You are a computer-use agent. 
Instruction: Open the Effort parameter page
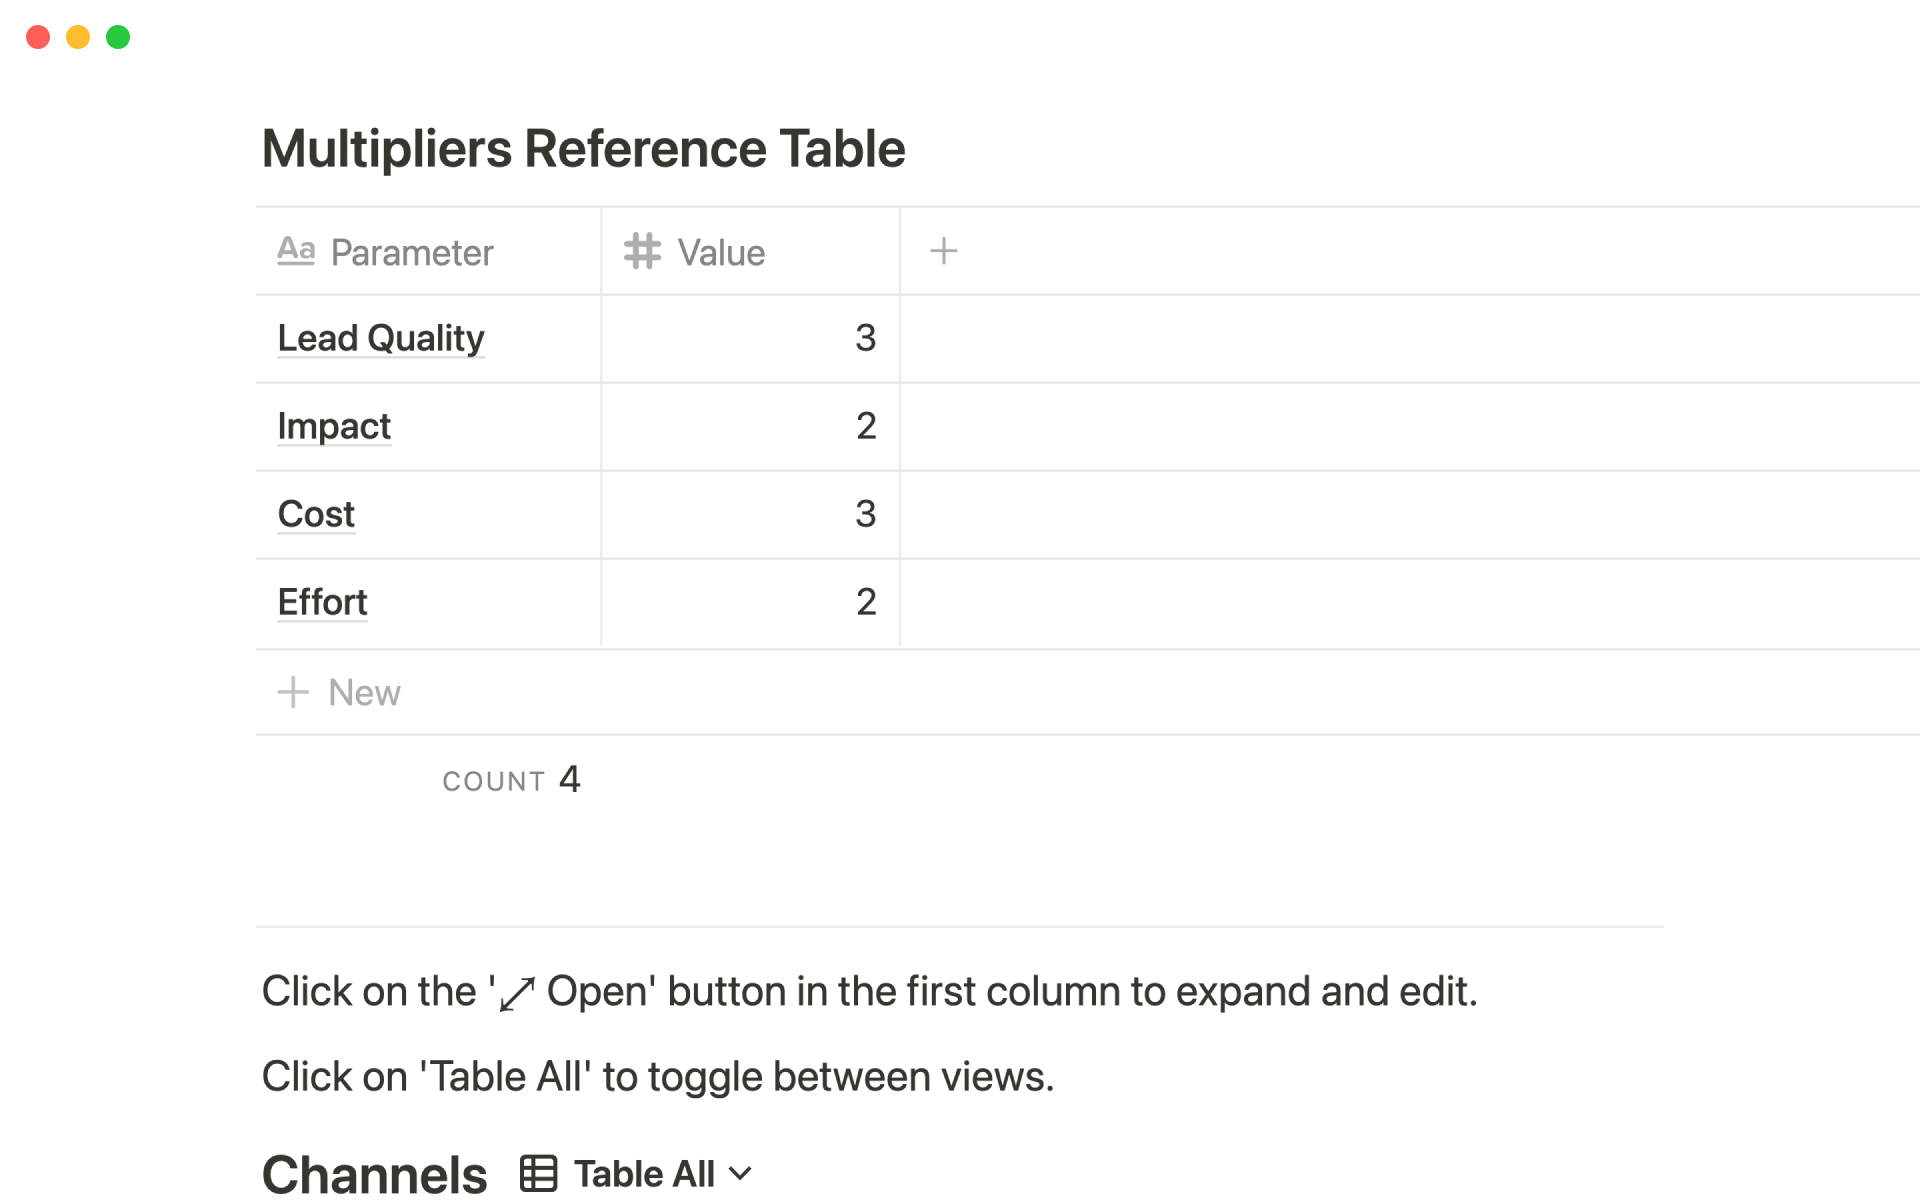322,602
